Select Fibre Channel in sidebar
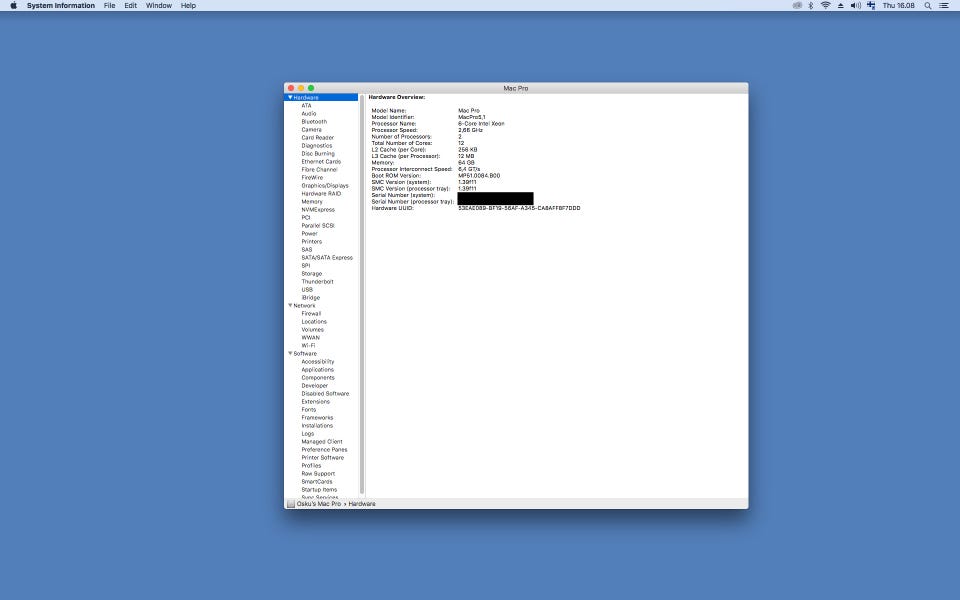 [x=319, y=170]
